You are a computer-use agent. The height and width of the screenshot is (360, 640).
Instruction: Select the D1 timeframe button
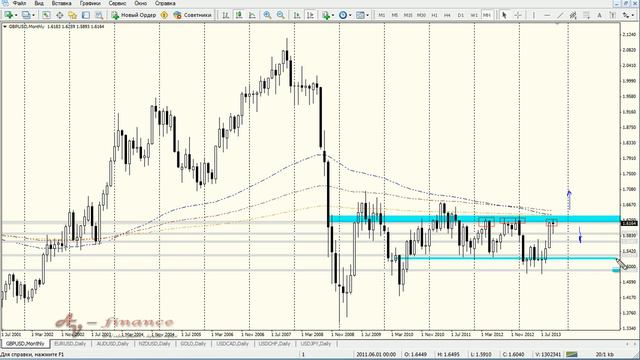(x=461, y=15)
